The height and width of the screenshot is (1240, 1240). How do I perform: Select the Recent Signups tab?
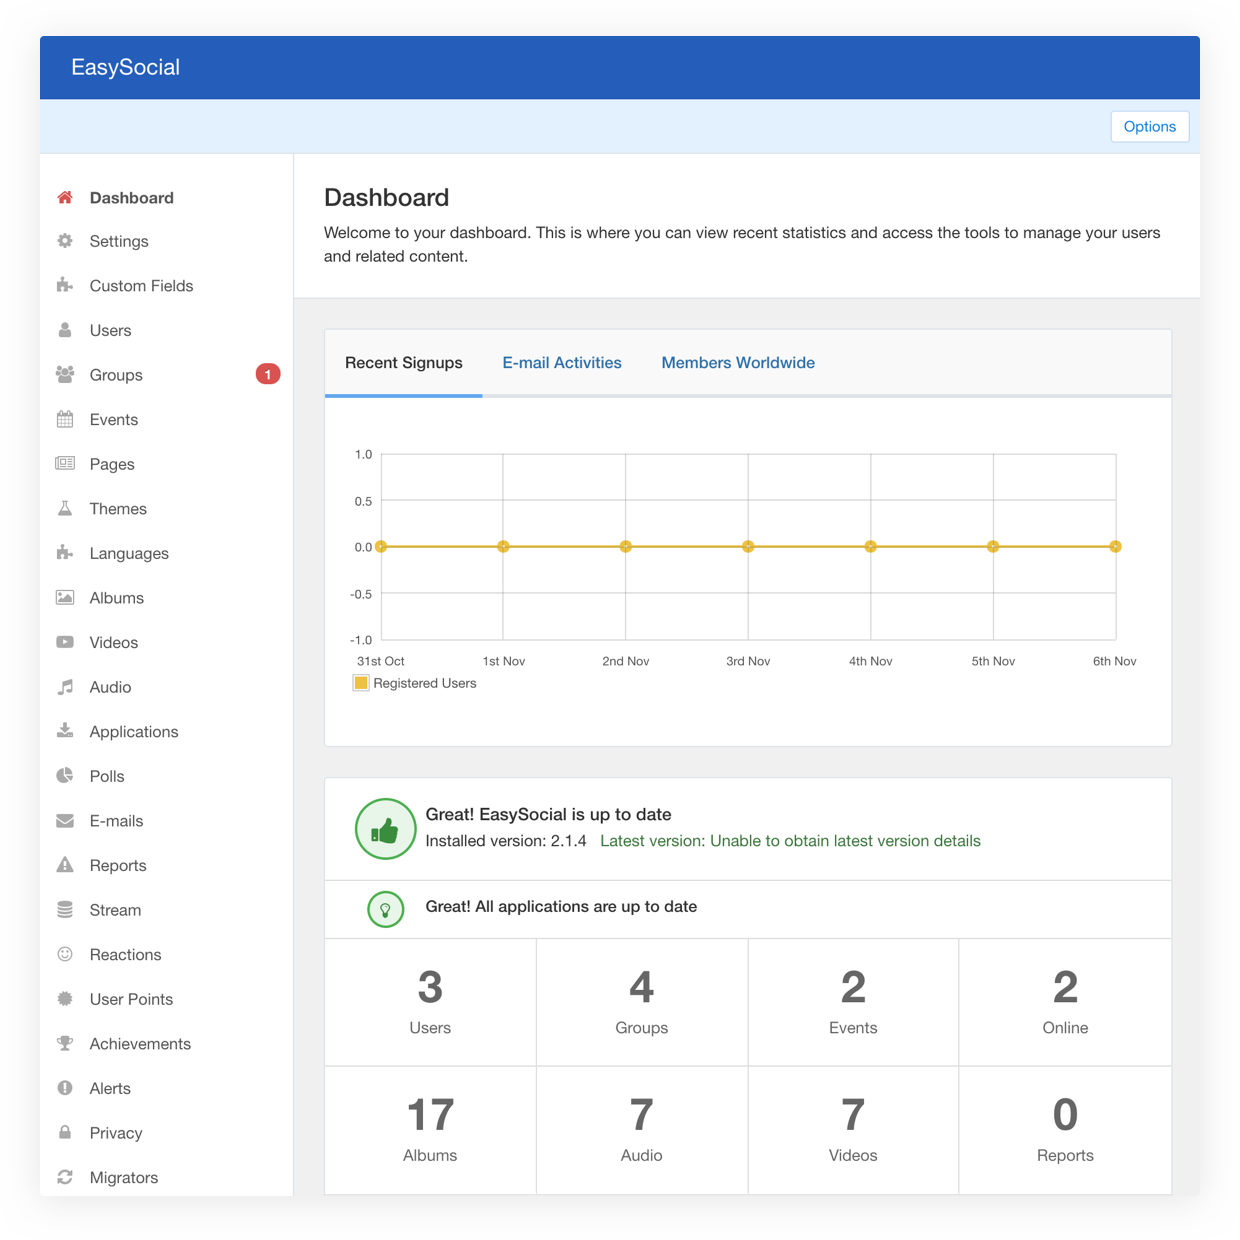pos(404,363)
